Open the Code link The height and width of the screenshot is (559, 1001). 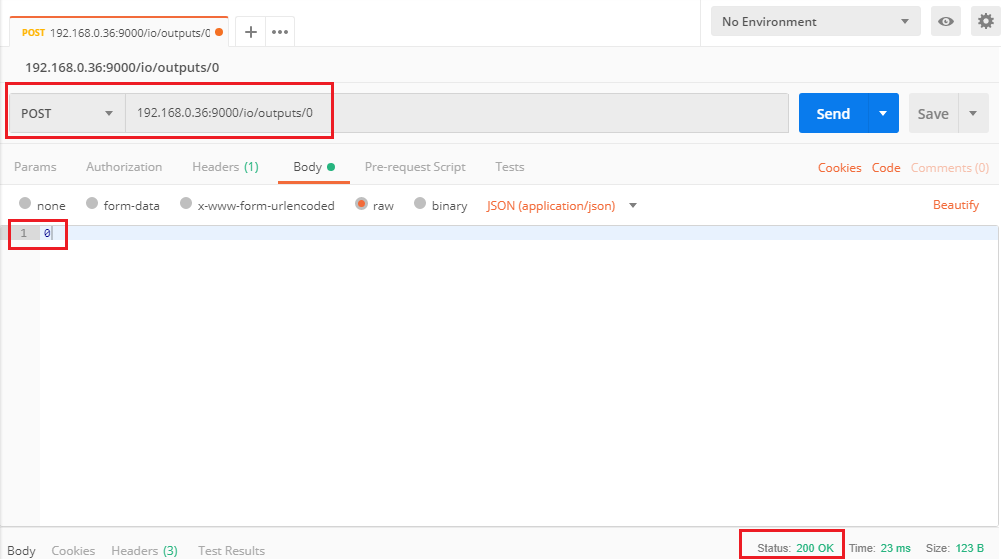[x=886, y=167]
